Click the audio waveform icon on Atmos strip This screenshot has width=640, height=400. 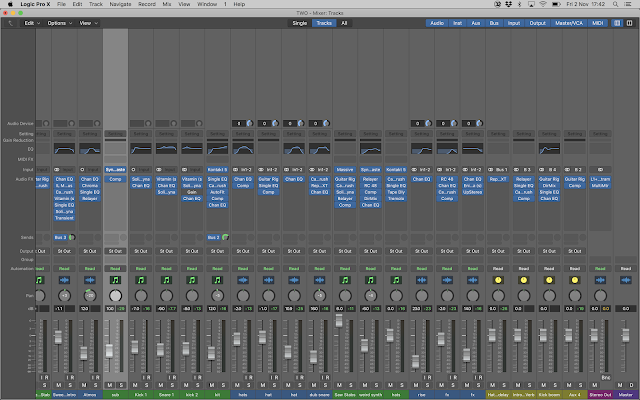coord(90,280)
